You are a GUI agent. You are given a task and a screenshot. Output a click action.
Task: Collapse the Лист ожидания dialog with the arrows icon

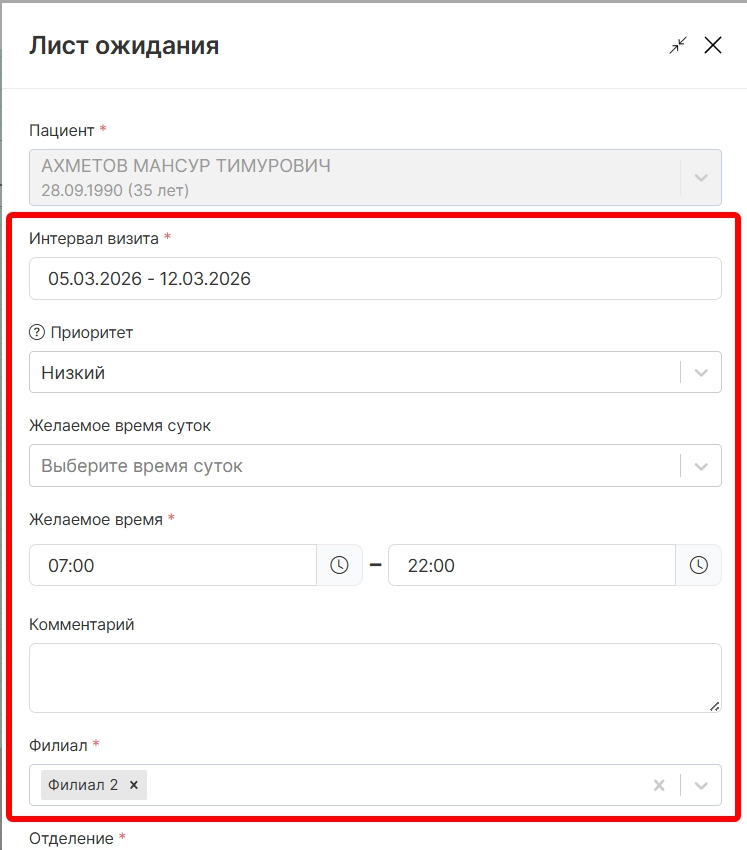[x=678, y=45]
